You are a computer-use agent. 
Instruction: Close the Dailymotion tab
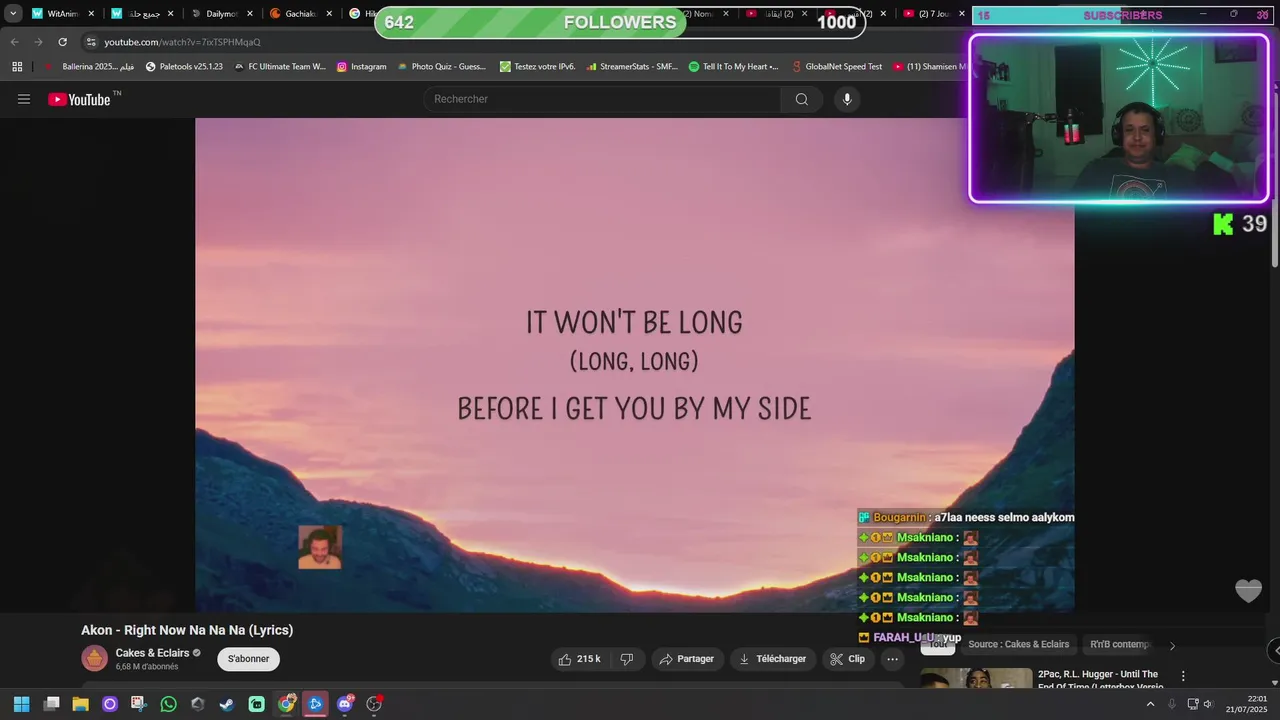click(x=250, y=14)
